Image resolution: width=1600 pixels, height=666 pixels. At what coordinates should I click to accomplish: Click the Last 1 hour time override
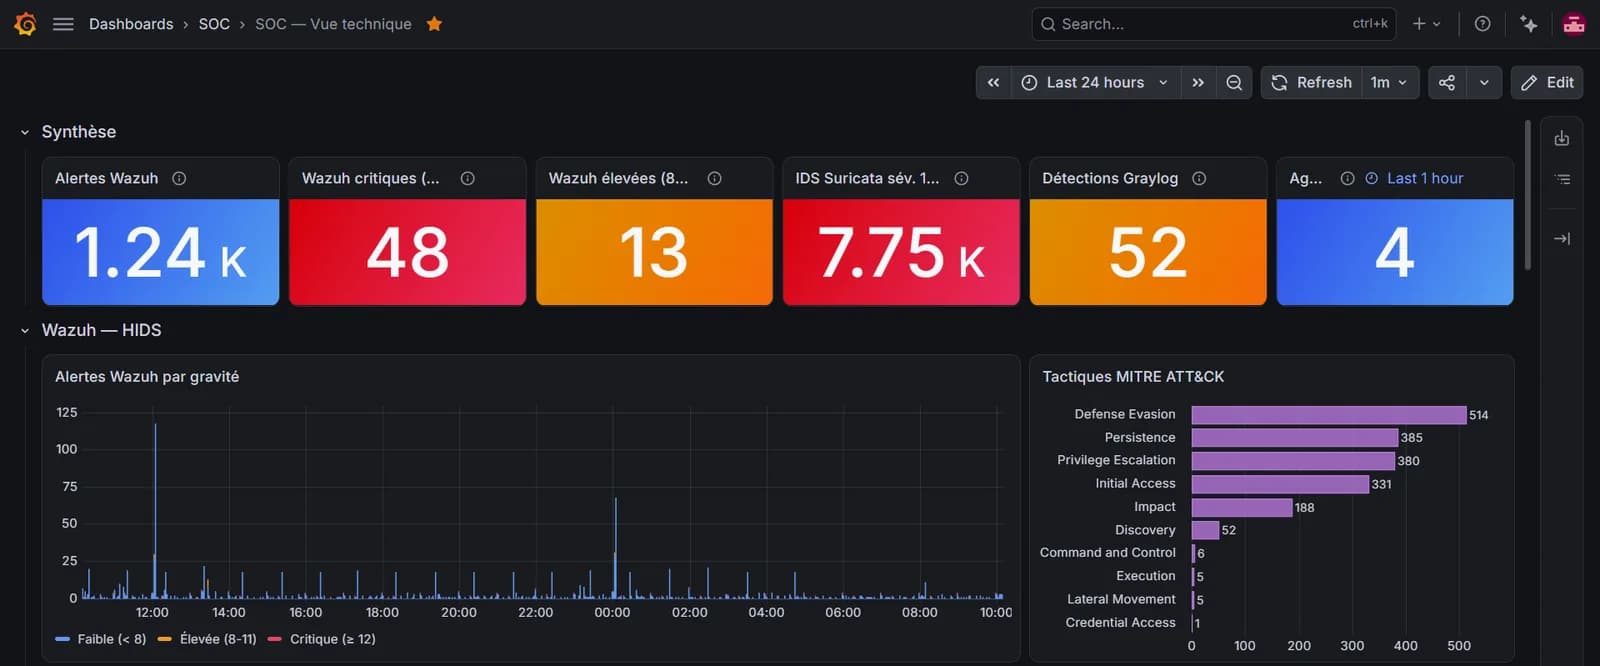coord(1414,178)
